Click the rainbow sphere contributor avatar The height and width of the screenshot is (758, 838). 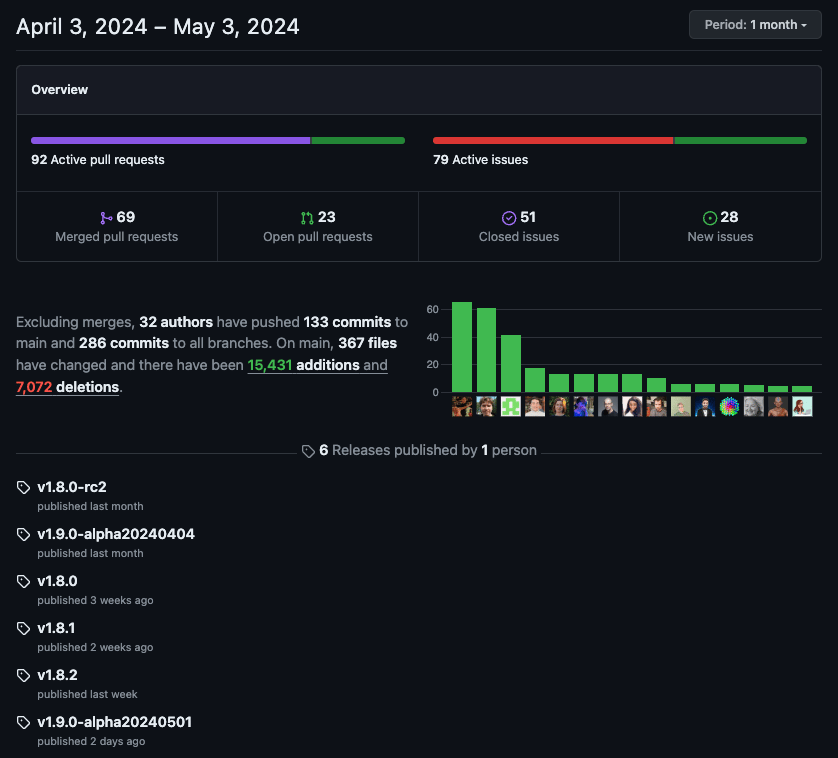(730, 407)
